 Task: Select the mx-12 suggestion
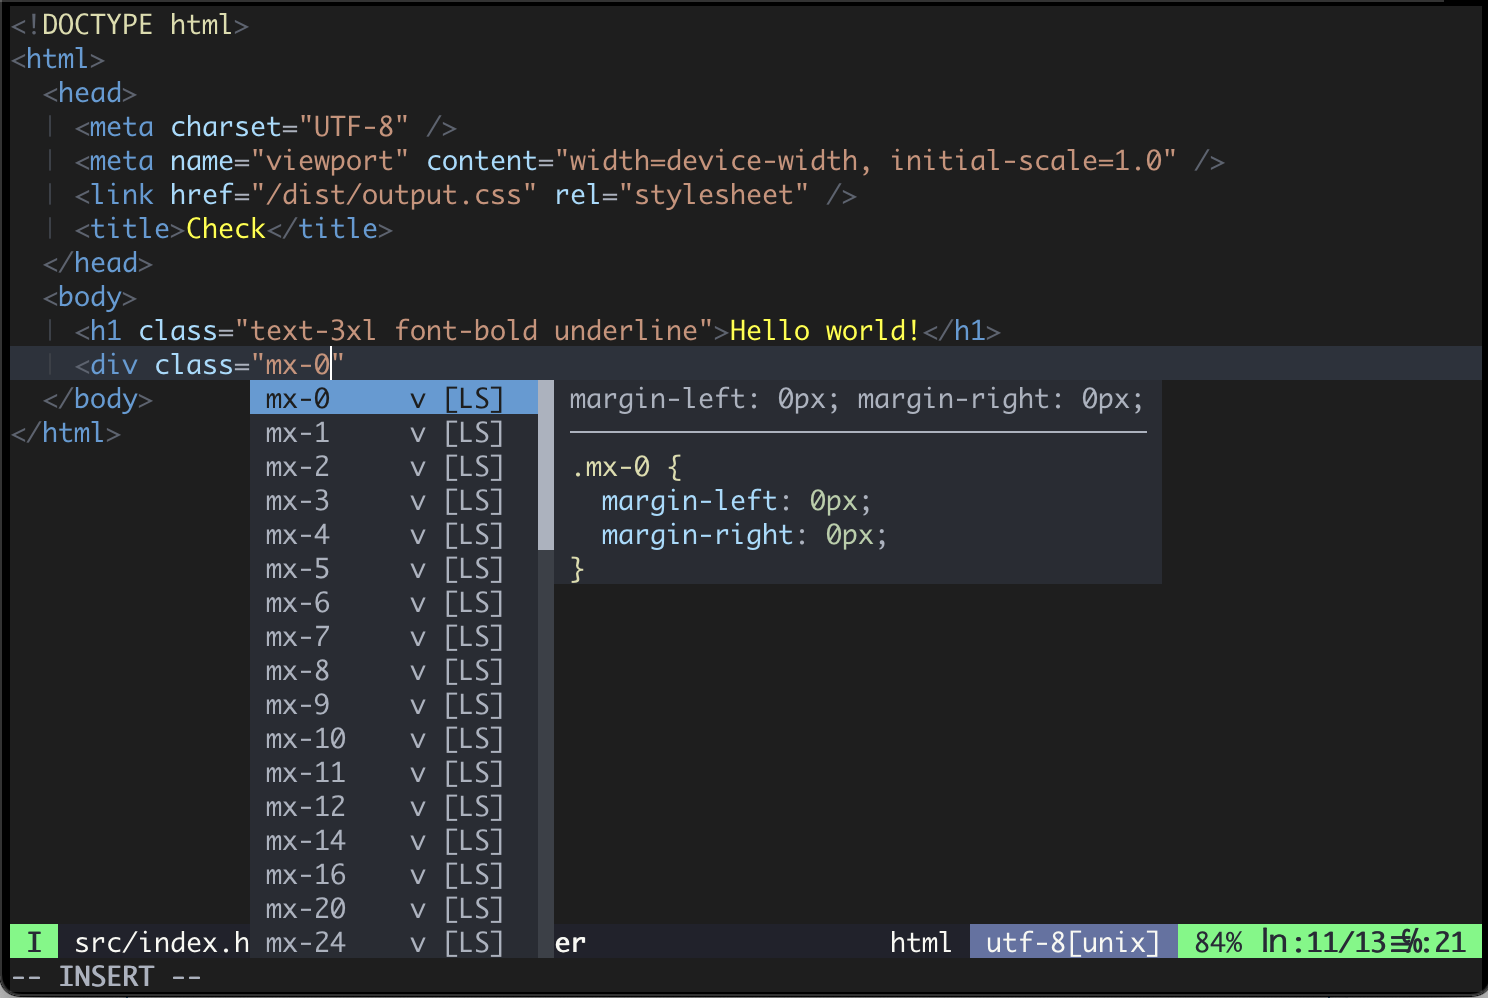pyautogui.click(x=394, y=807)
